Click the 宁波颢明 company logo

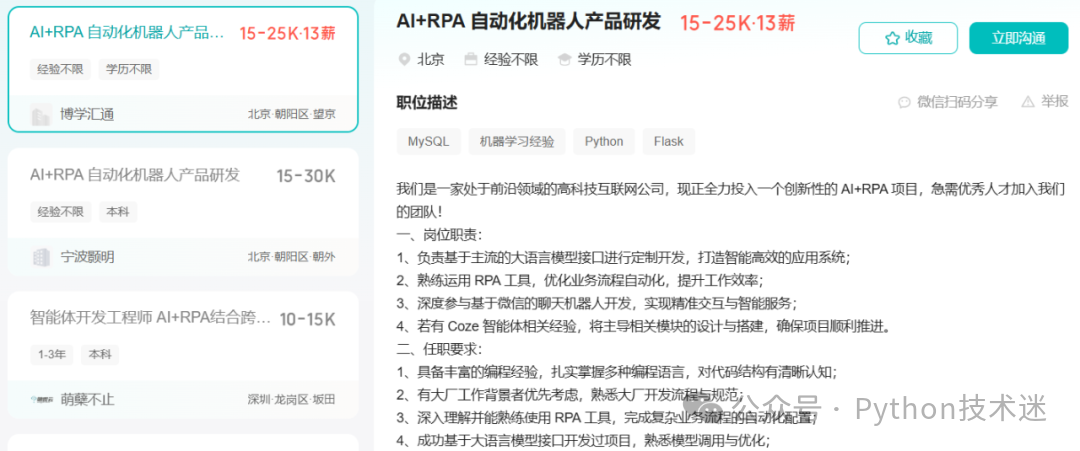point(41,258)
